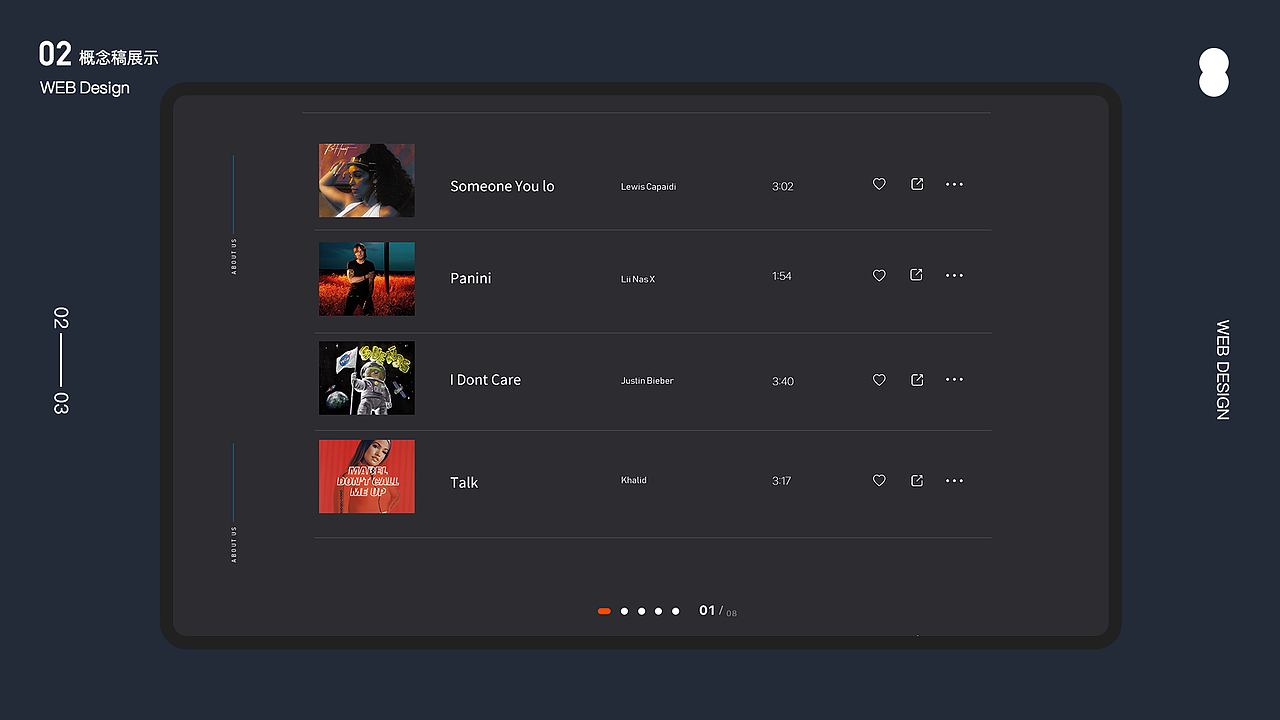
Task: Open more options for Someone You lo
Action: click(x=954, y=185)
